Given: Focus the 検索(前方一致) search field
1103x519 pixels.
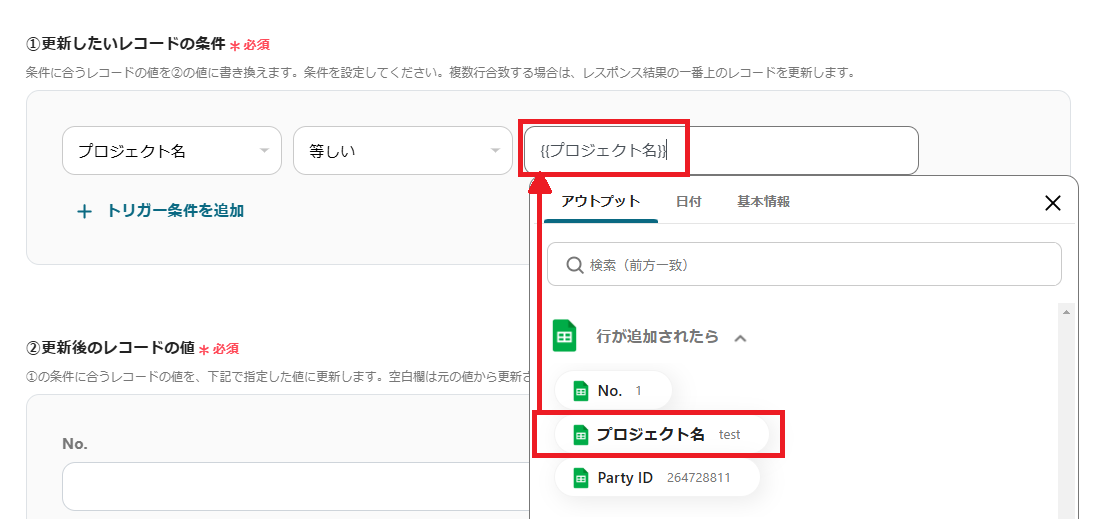Looking at the screenshot, I should point(810,265).
